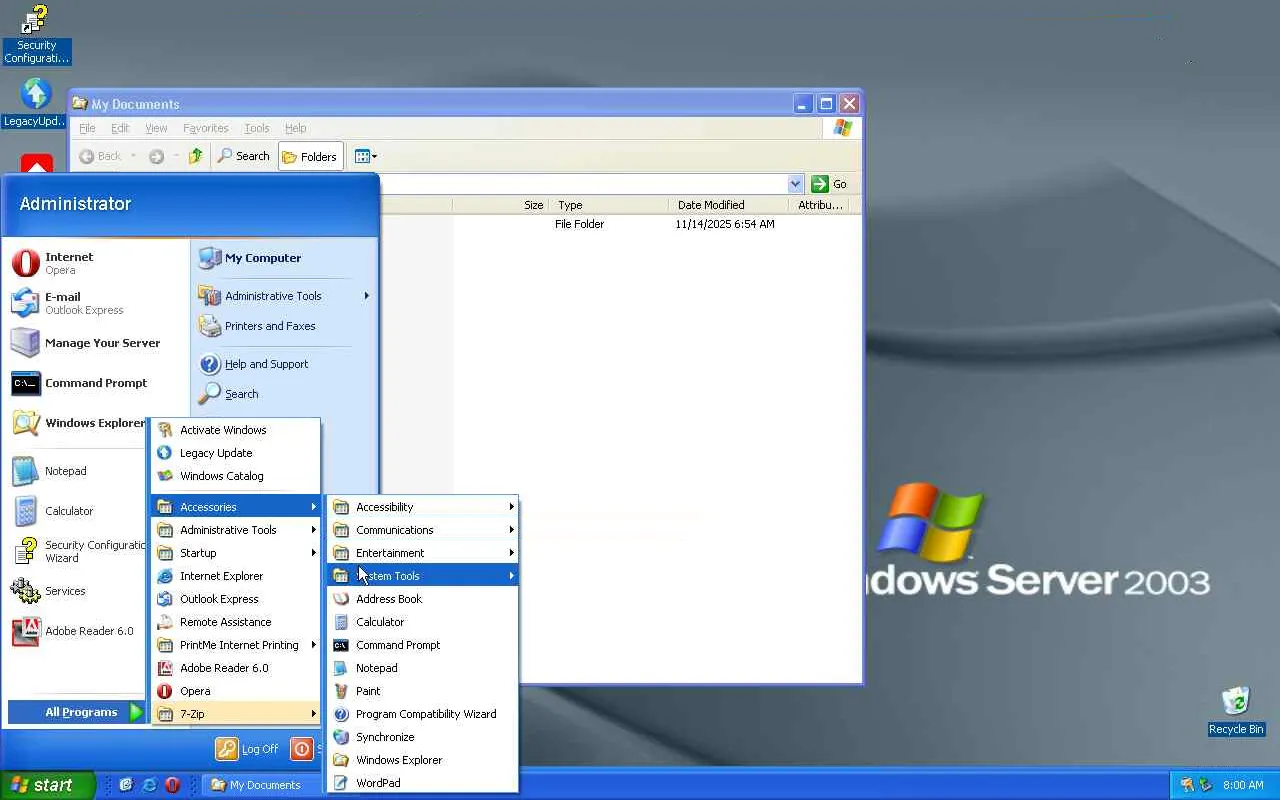Open Program Compatibility Wizard
This screenshot has width=1280, height=800.
[423, 714]
